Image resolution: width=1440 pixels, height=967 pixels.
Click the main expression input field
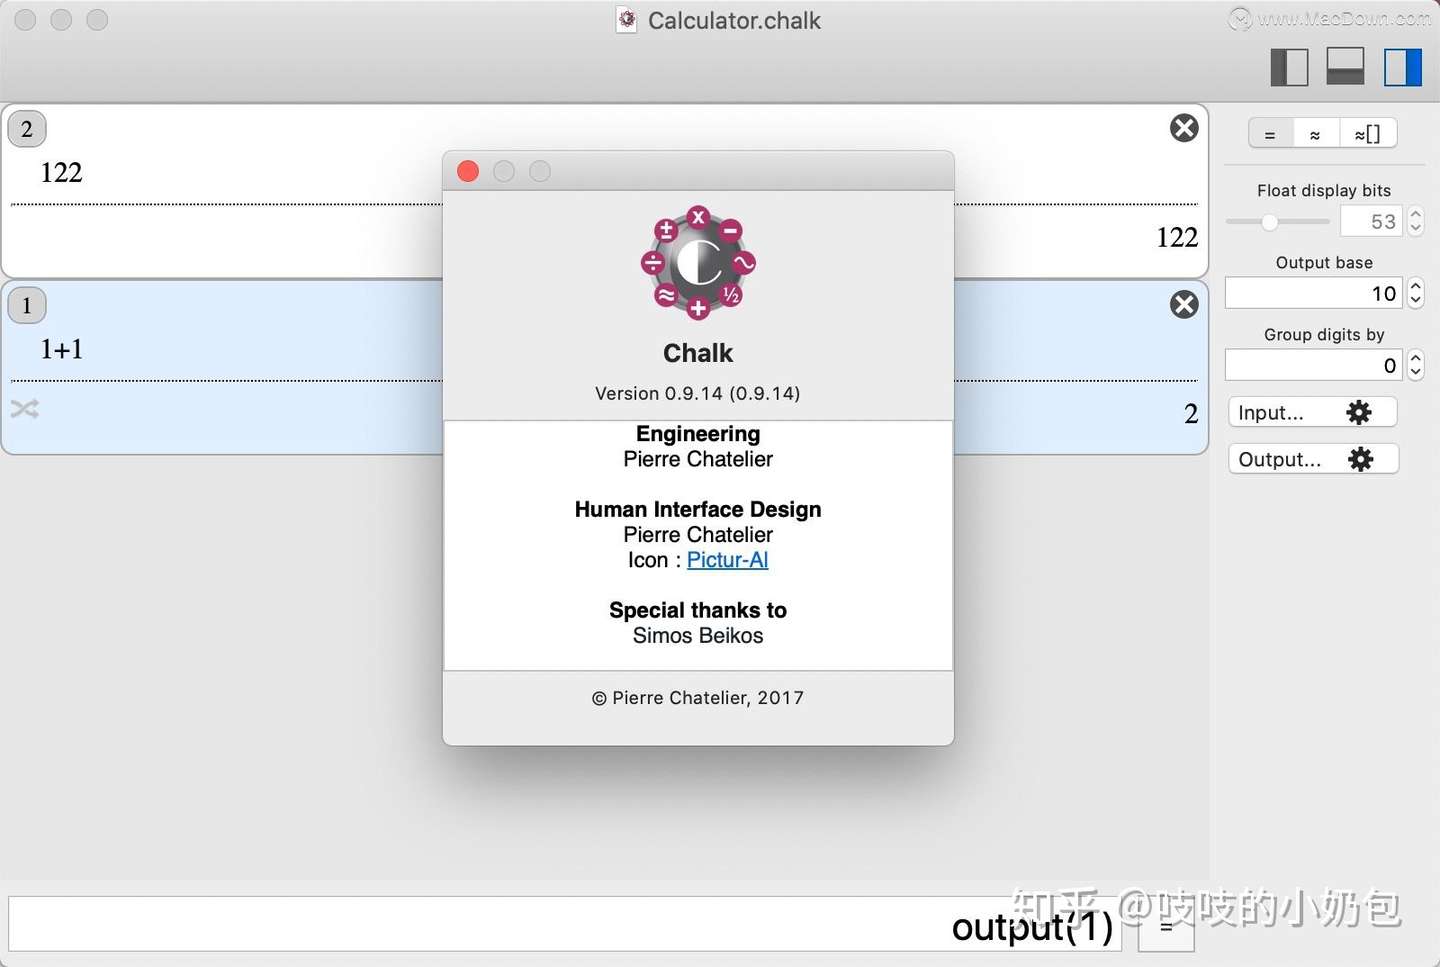click(565, 924)
